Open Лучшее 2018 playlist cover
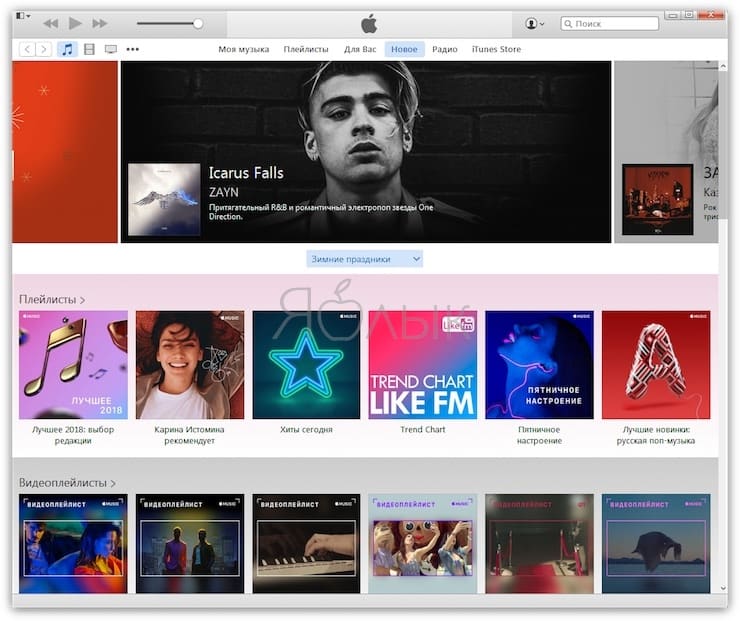740x621 pixels. 73,365
